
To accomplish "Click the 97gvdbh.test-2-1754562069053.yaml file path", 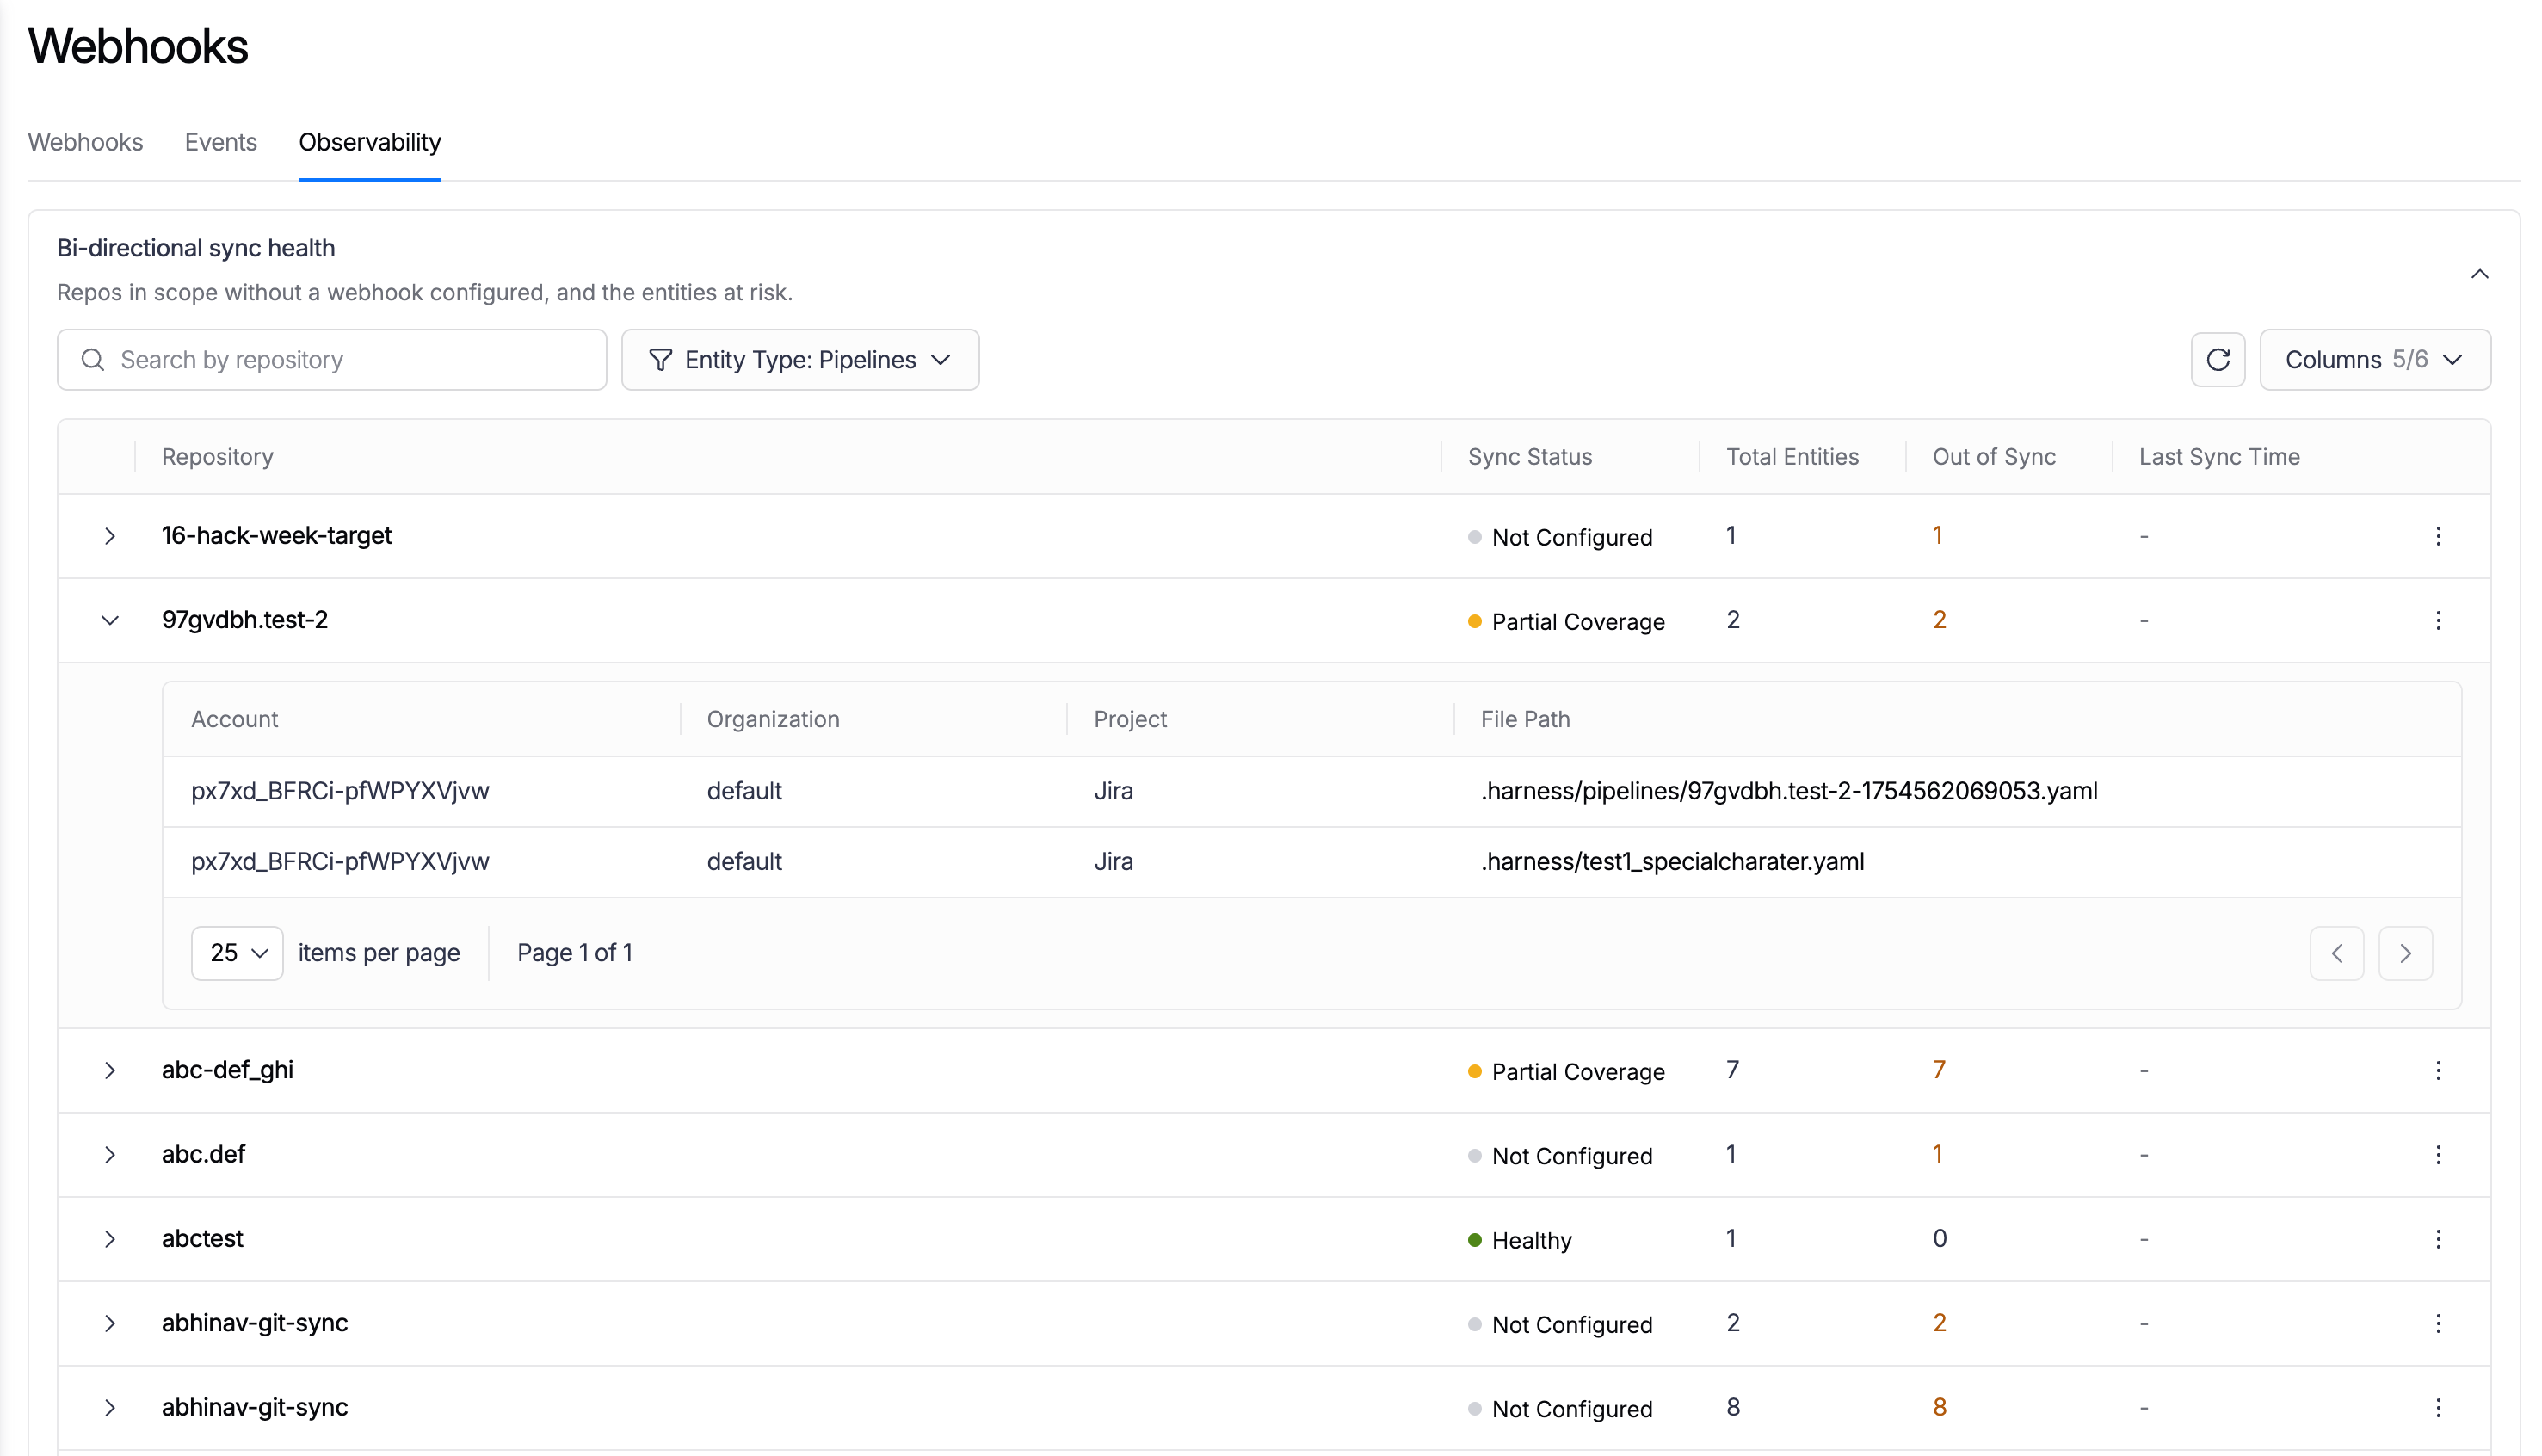I will (1789, 791).
